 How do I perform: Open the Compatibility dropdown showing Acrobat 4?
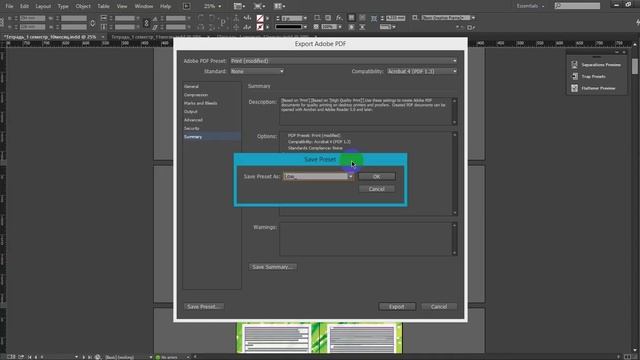click(422, 71)
